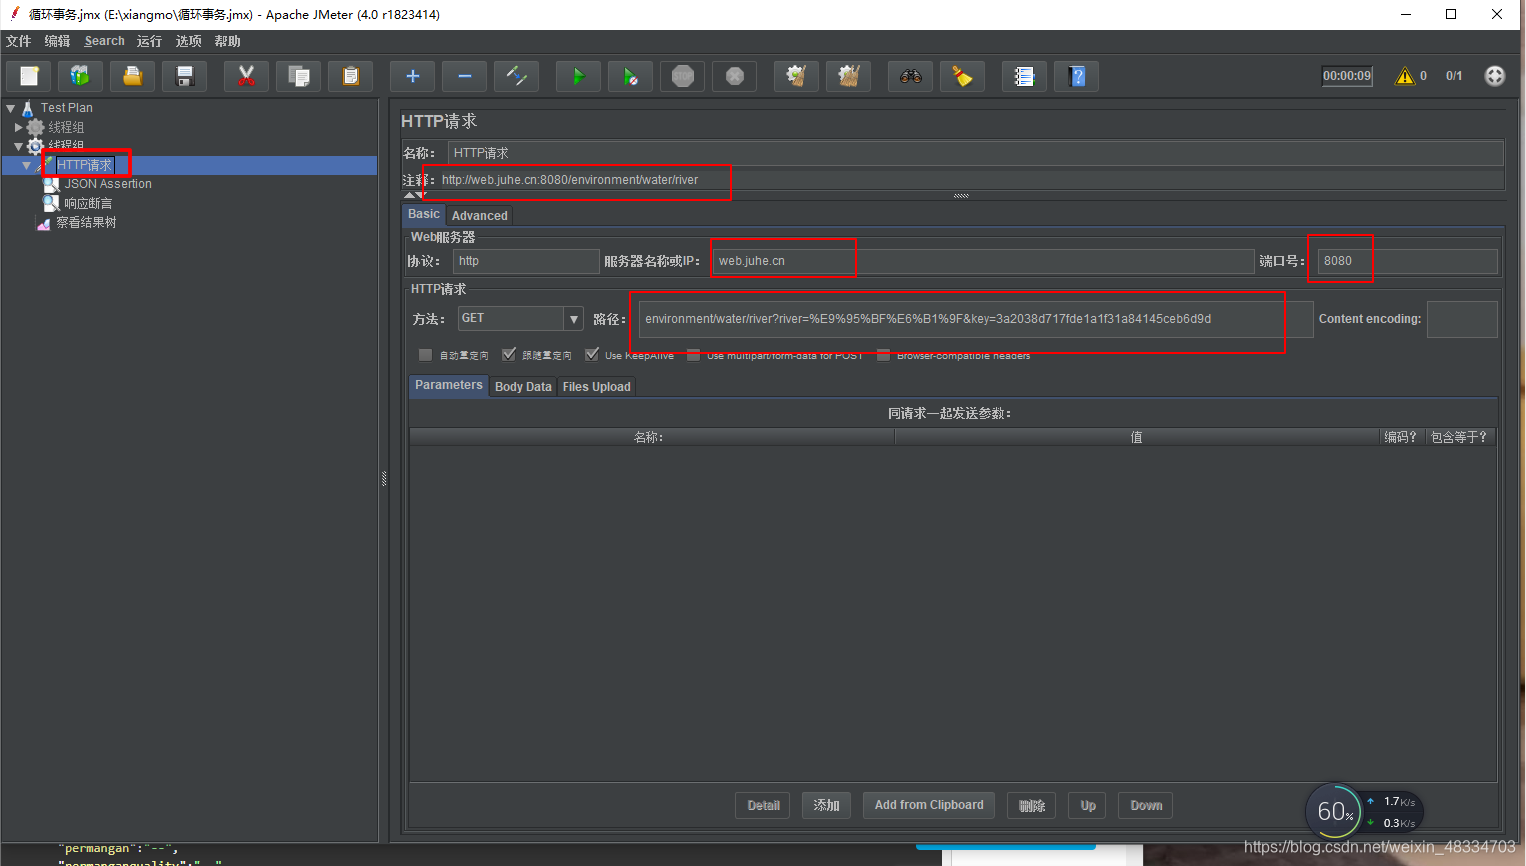1526x866 pixels.
Task: Click the Up button
Action: tap(1088, 806)
